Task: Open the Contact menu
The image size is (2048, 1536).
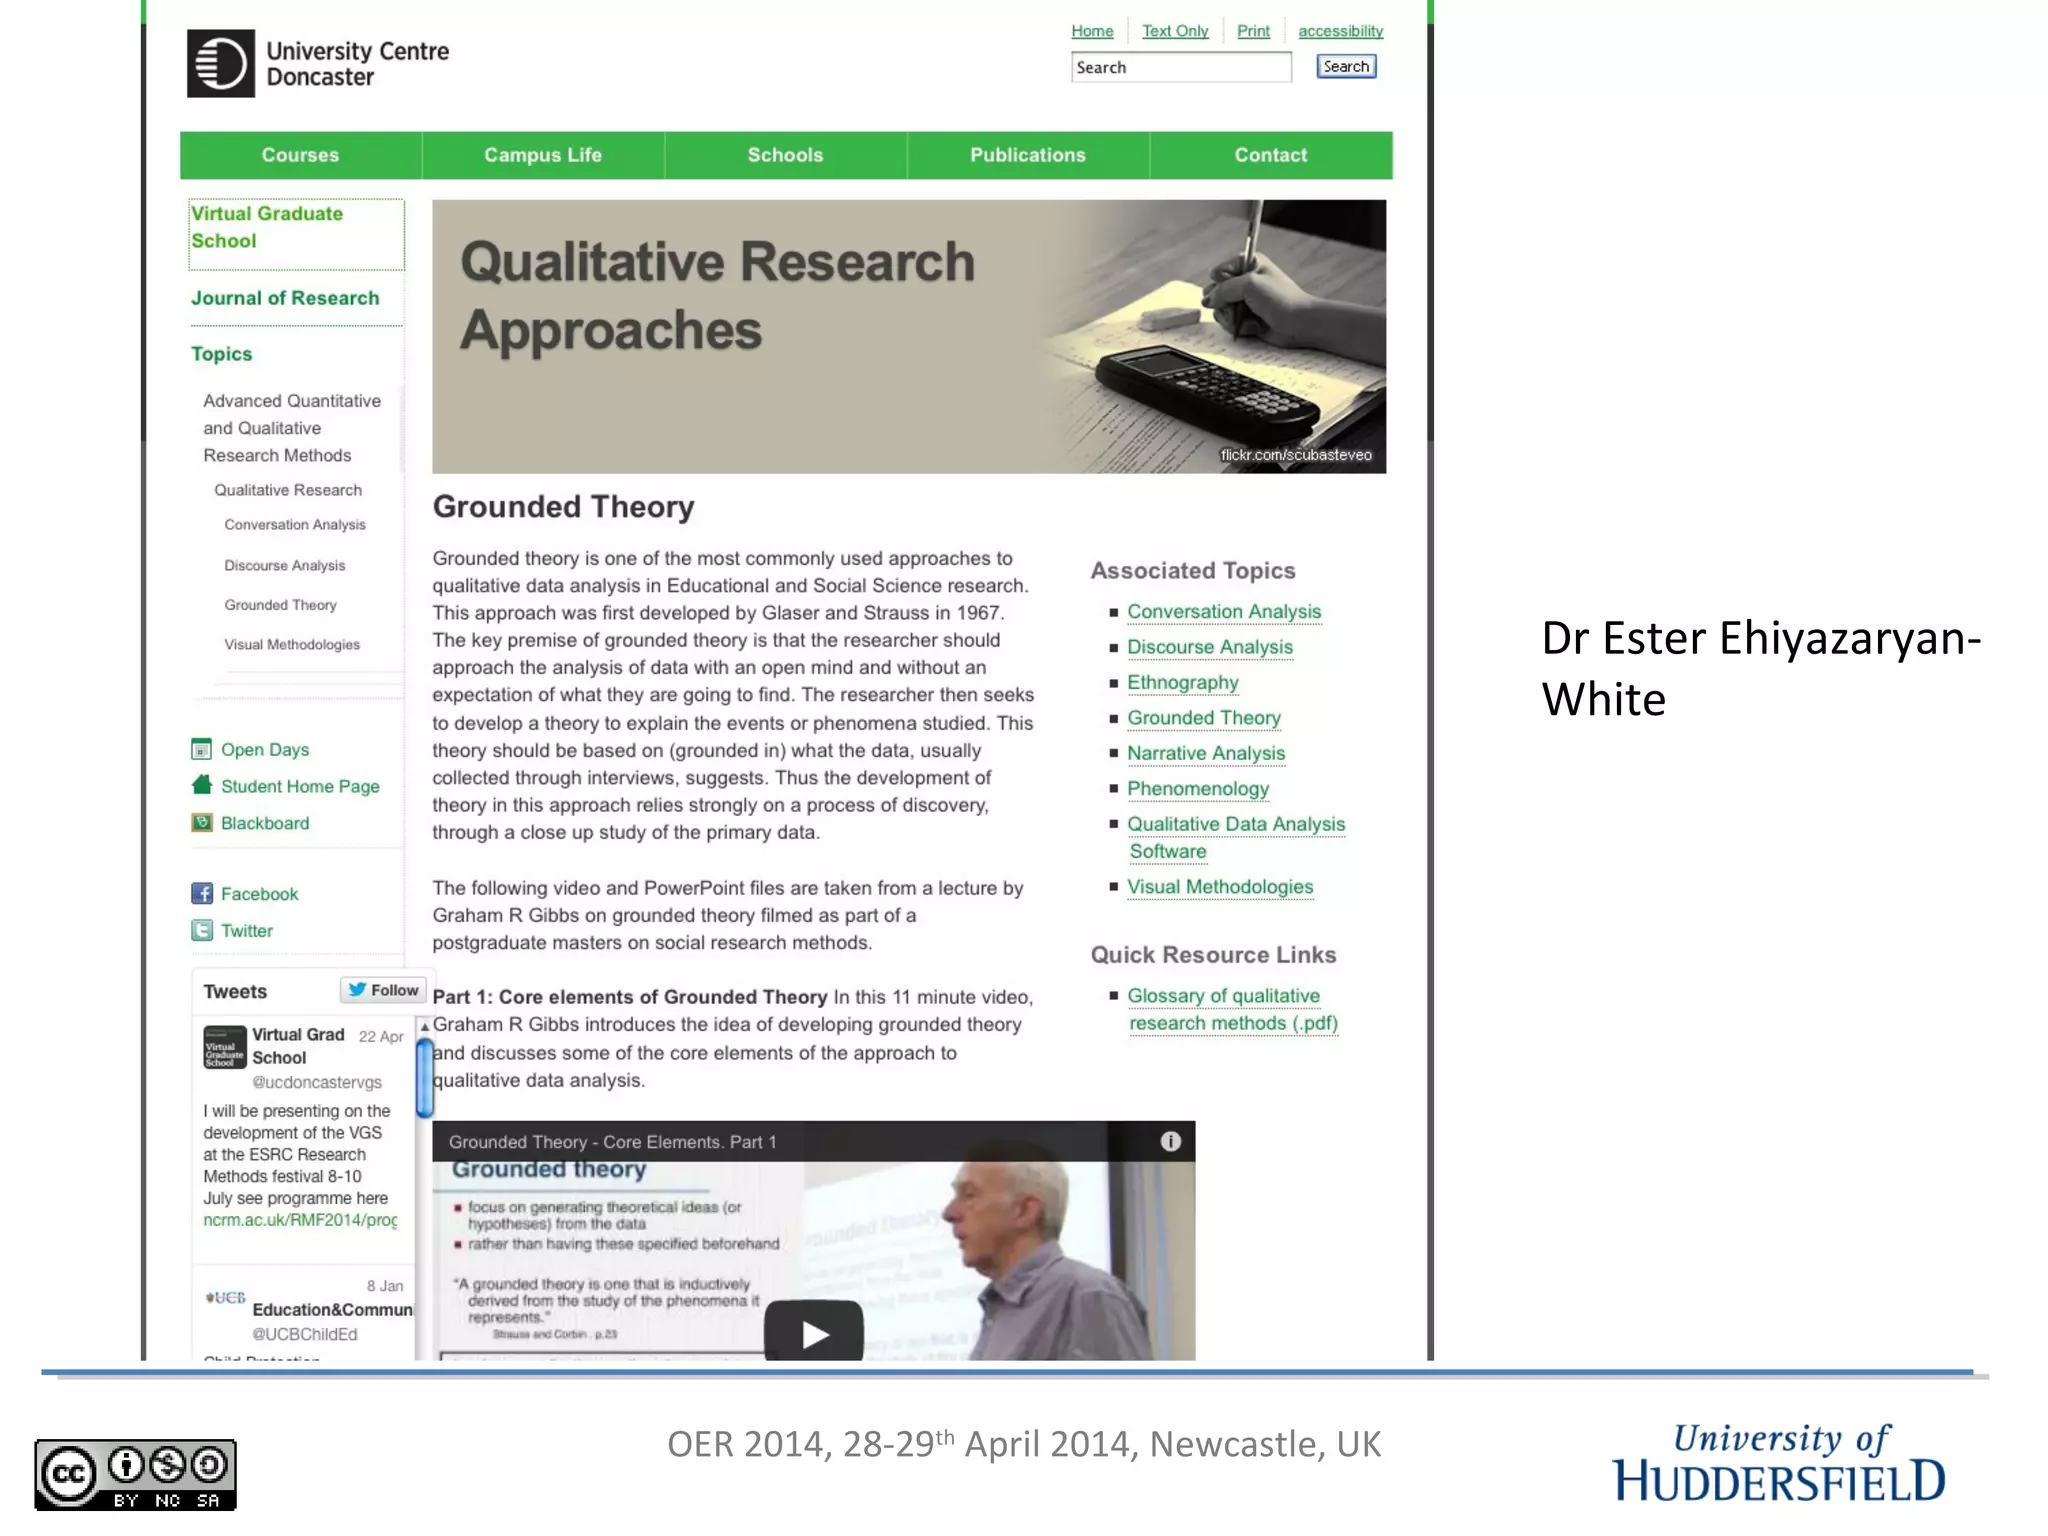Action: 1270,155
